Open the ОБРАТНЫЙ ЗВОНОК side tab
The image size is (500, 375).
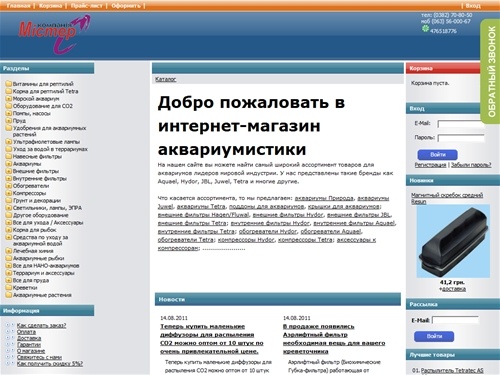[x=490, y=71]
